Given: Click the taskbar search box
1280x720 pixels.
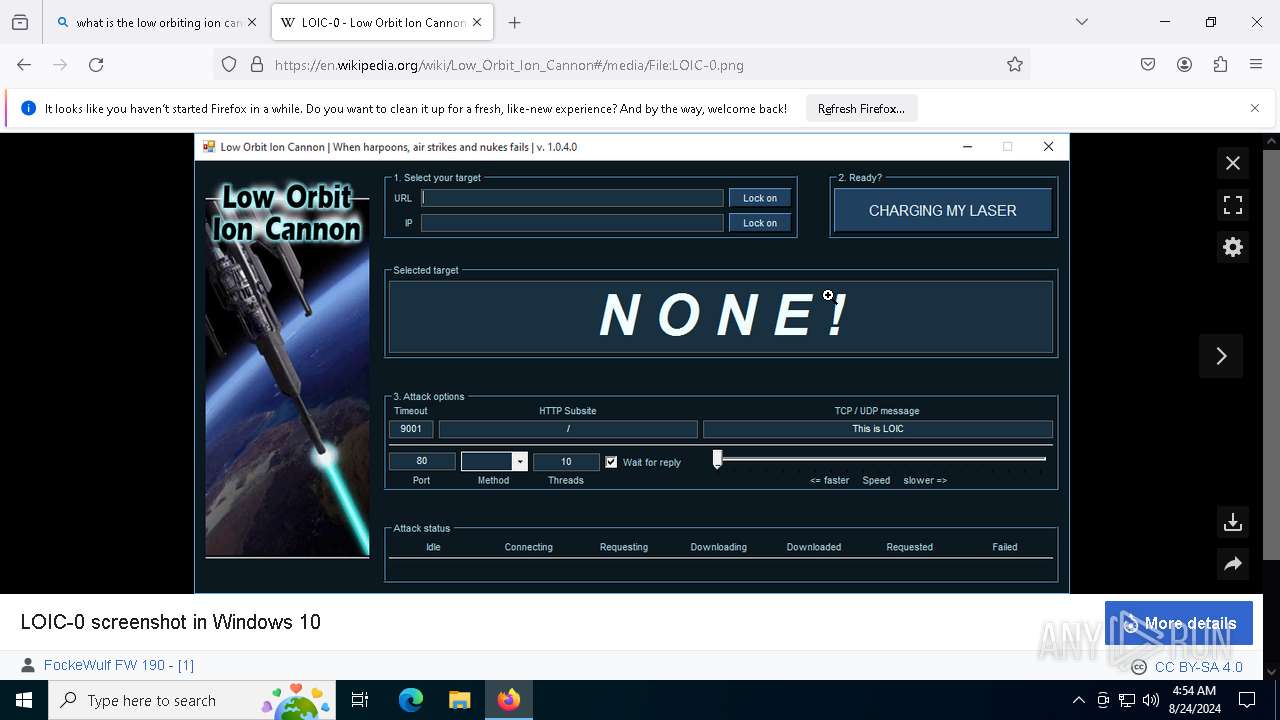Looking at the screenshot, I should (x=192, y=700).
